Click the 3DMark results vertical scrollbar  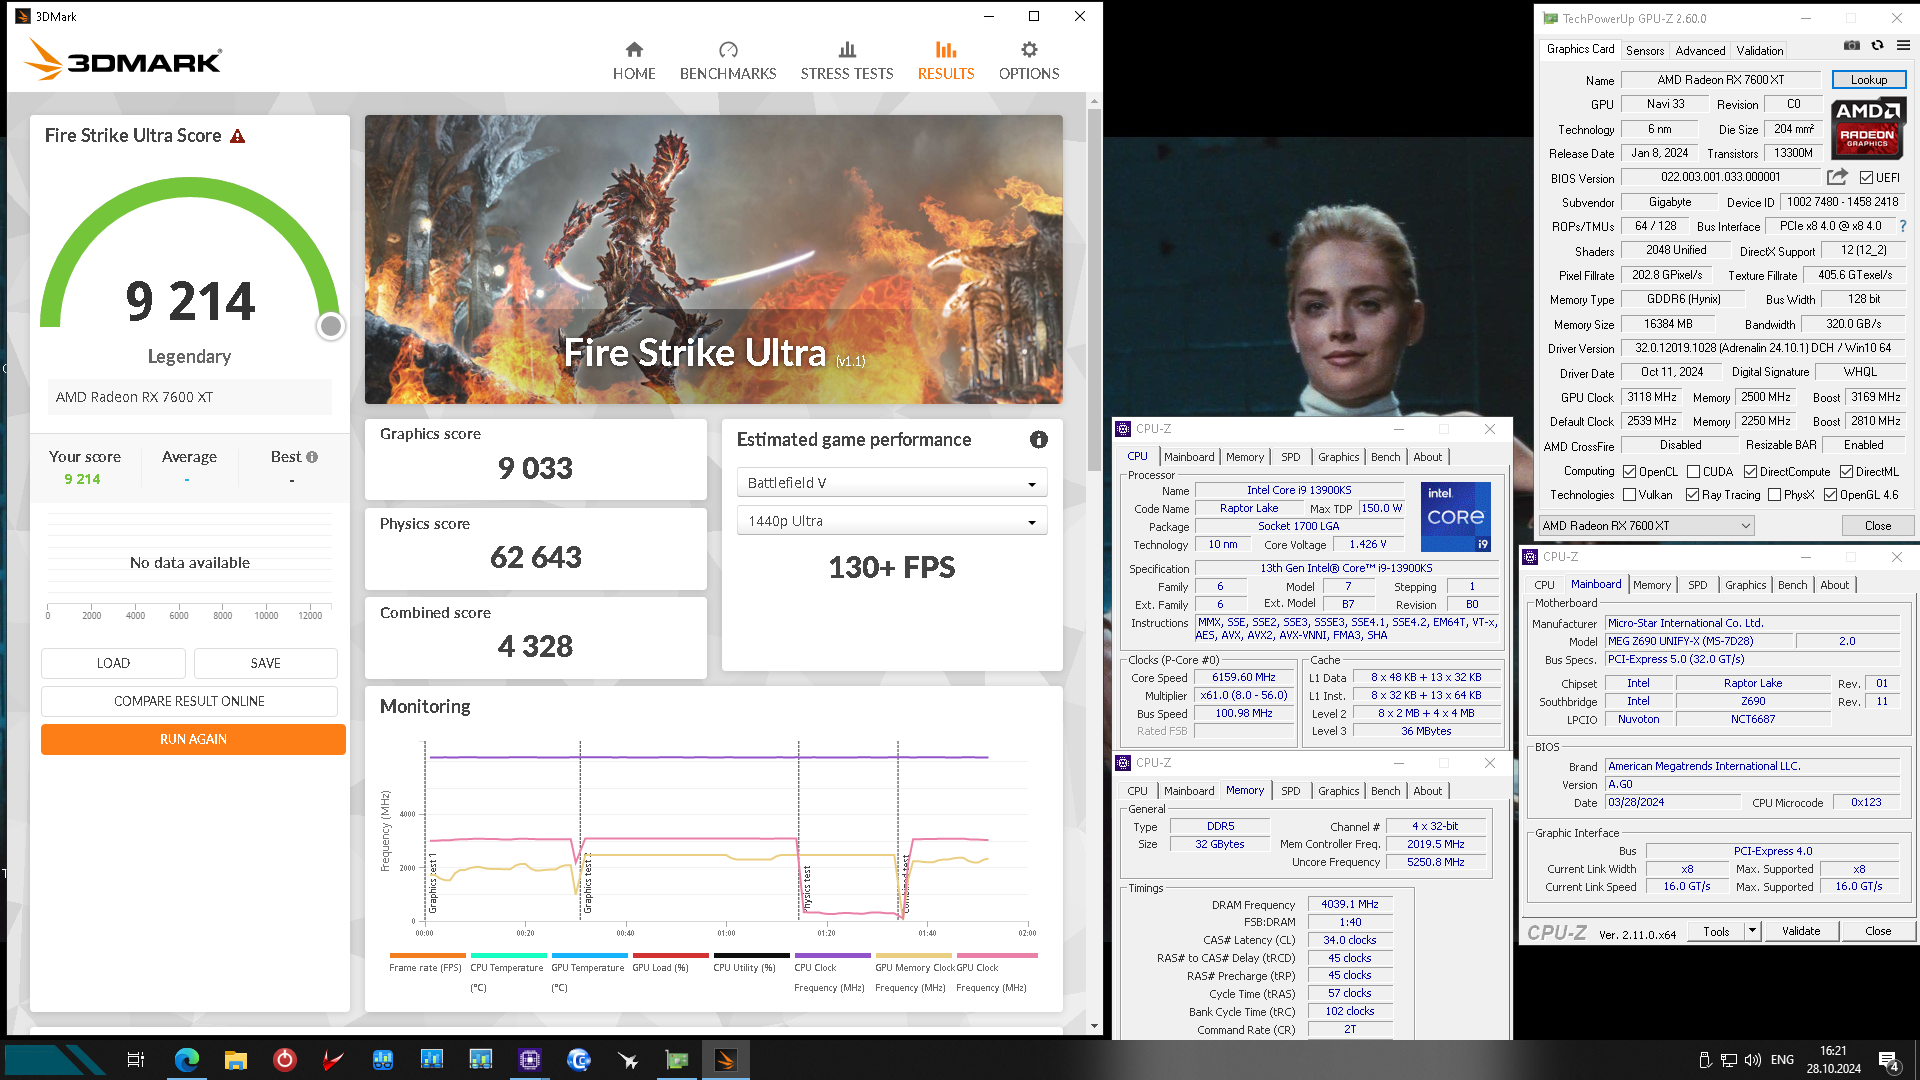[1094, 290]
